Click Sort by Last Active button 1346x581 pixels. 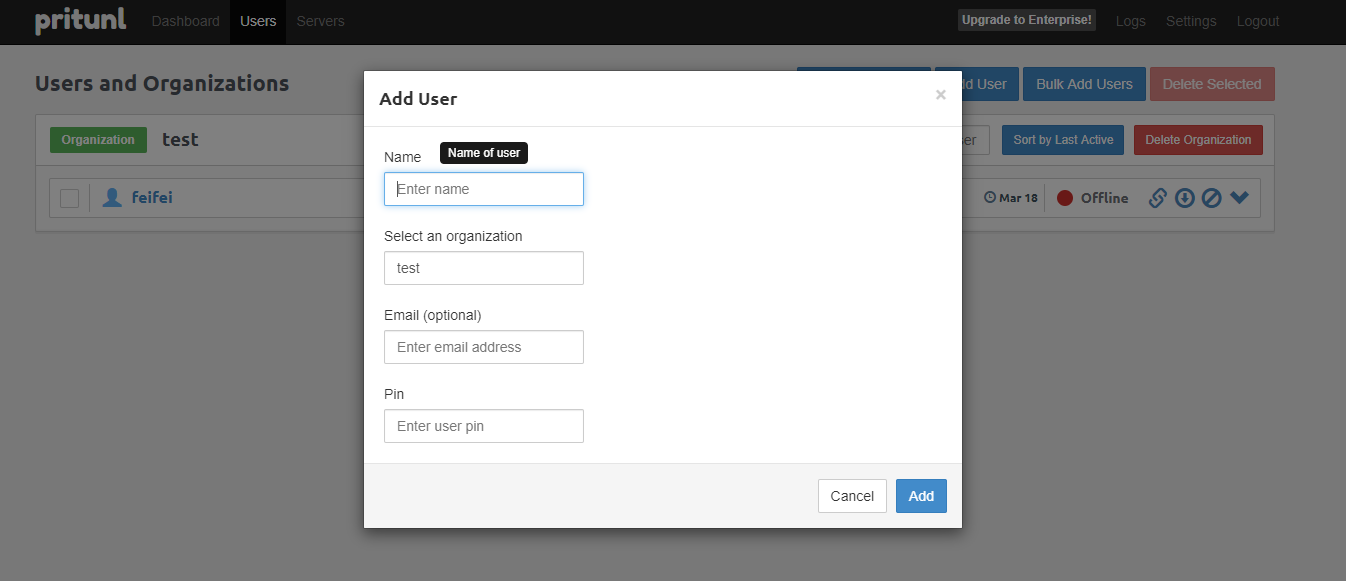point(1063,140)
